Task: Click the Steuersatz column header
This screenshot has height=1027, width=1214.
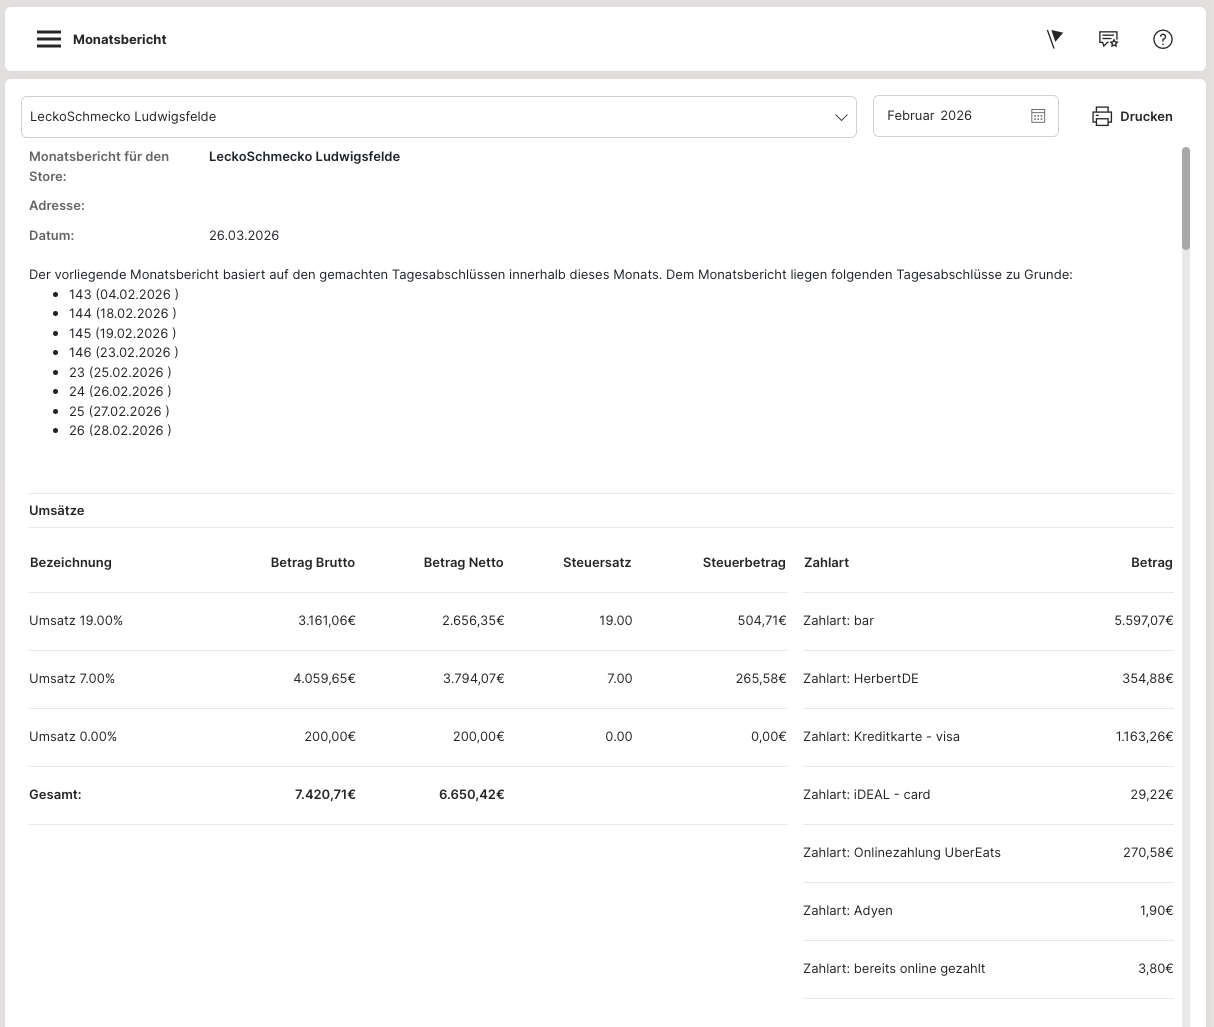Action: (x=597, y=562)
